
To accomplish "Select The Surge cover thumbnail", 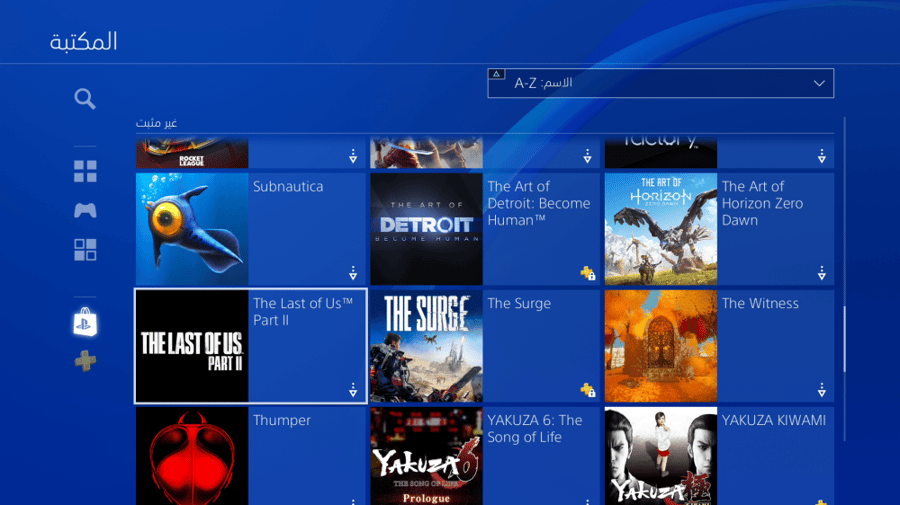I will (x=426, y=346).
